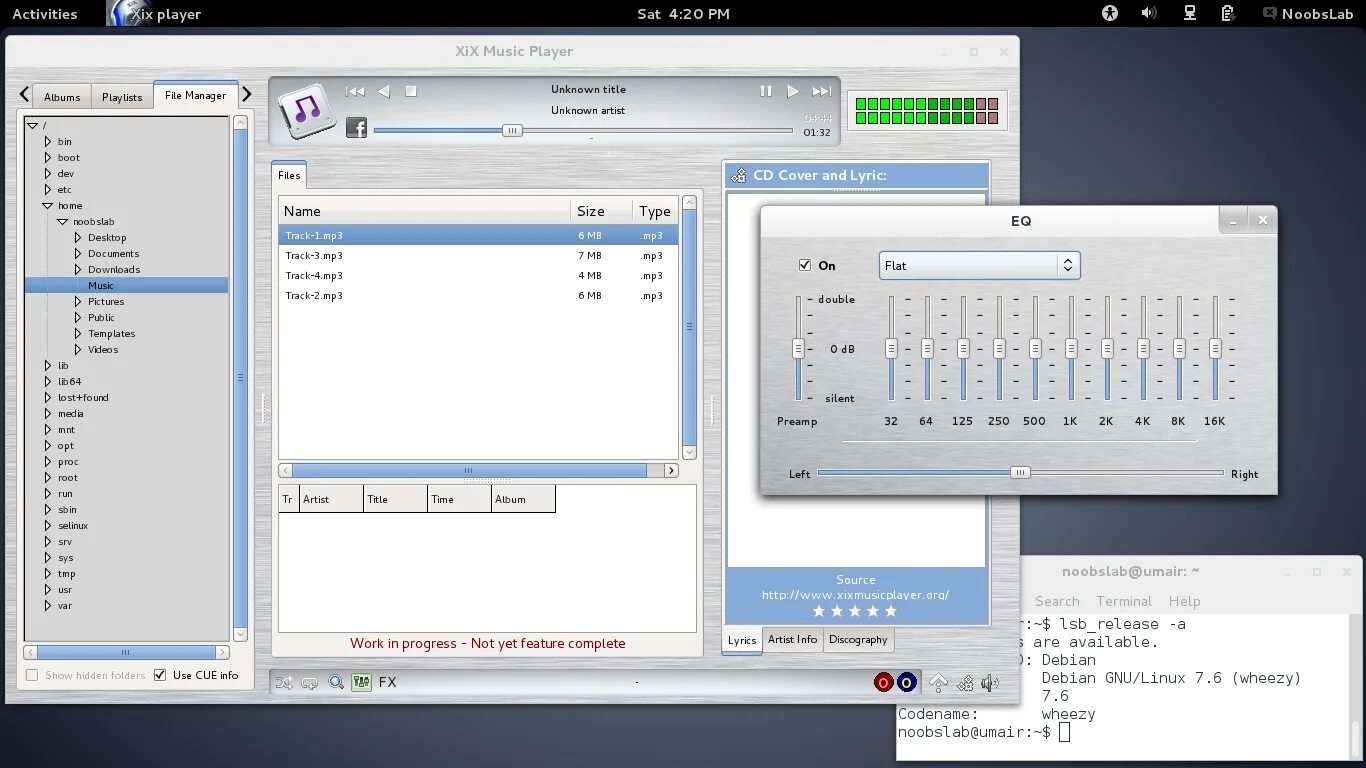Skip to the previous track
This screenshot has height=768, width=1366.
[x=355, y=91]
